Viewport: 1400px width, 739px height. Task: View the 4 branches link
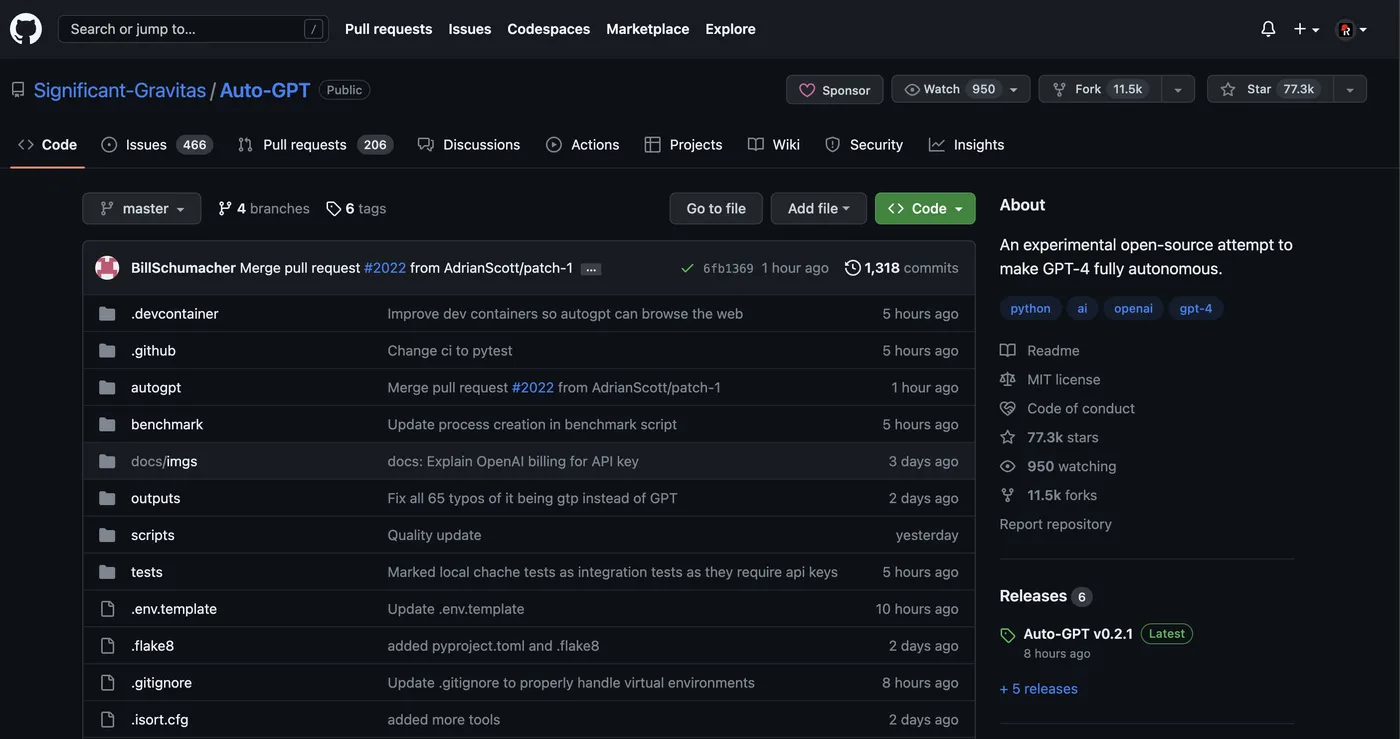tap(264, 208)
